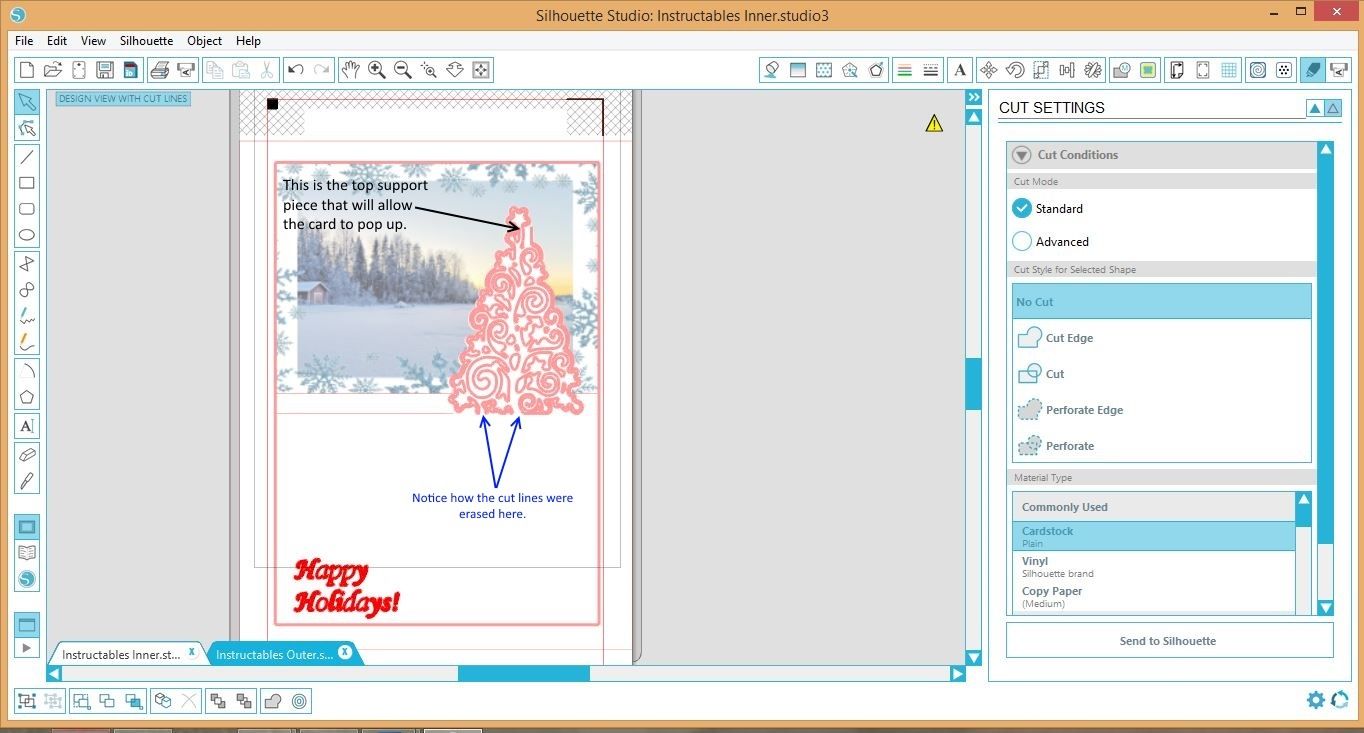This screenshot has width=1364, height=733.
Task: Collapse the Cut Conditions section
Action: tap(1021, 154)
